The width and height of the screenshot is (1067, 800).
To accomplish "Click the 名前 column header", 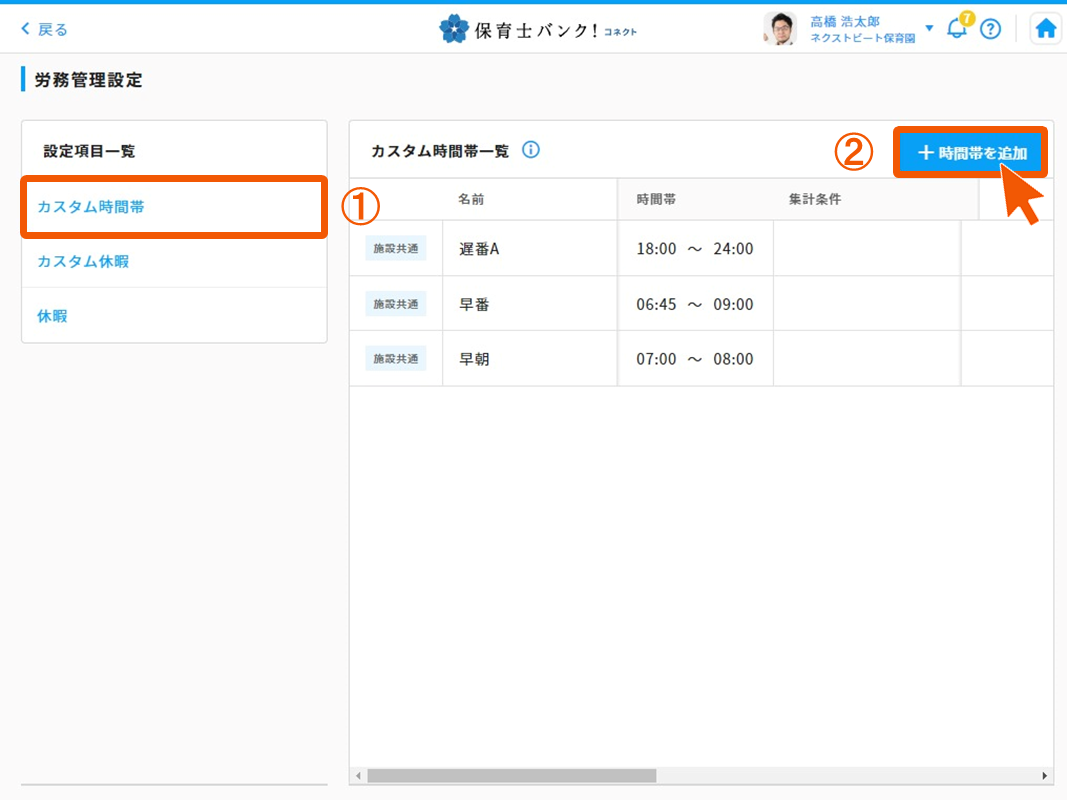I will 471,199.
